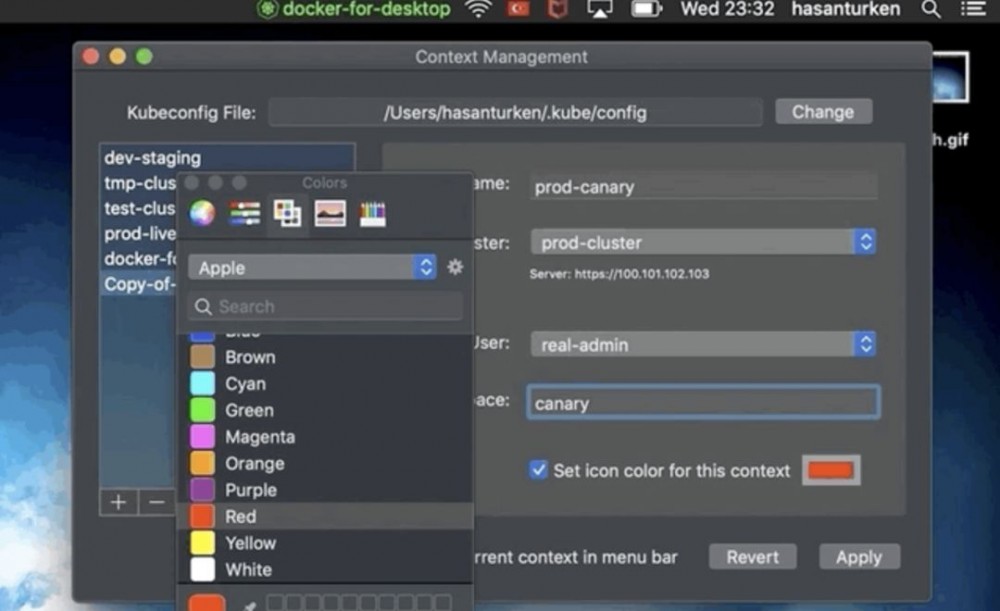
Task: Open the Apple palette dropdown
Action: click(312, 267)
